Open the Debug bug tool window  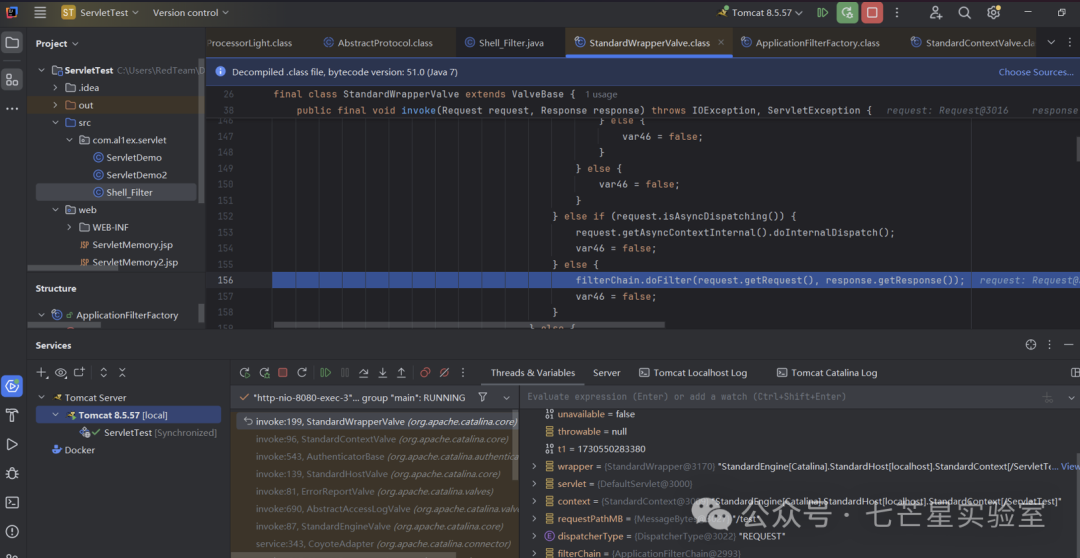point(12,473)
